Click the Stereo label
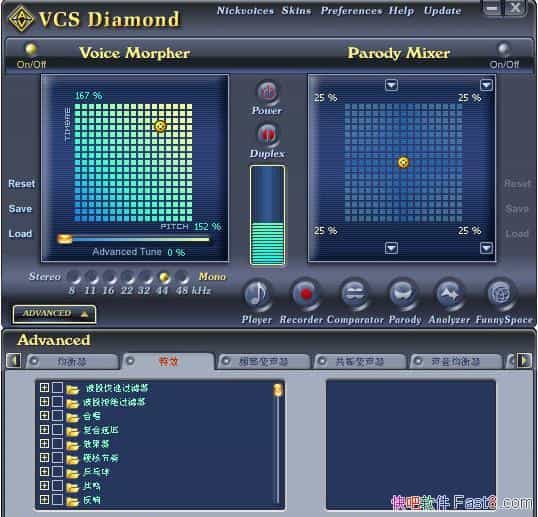 tap(45, 277)
